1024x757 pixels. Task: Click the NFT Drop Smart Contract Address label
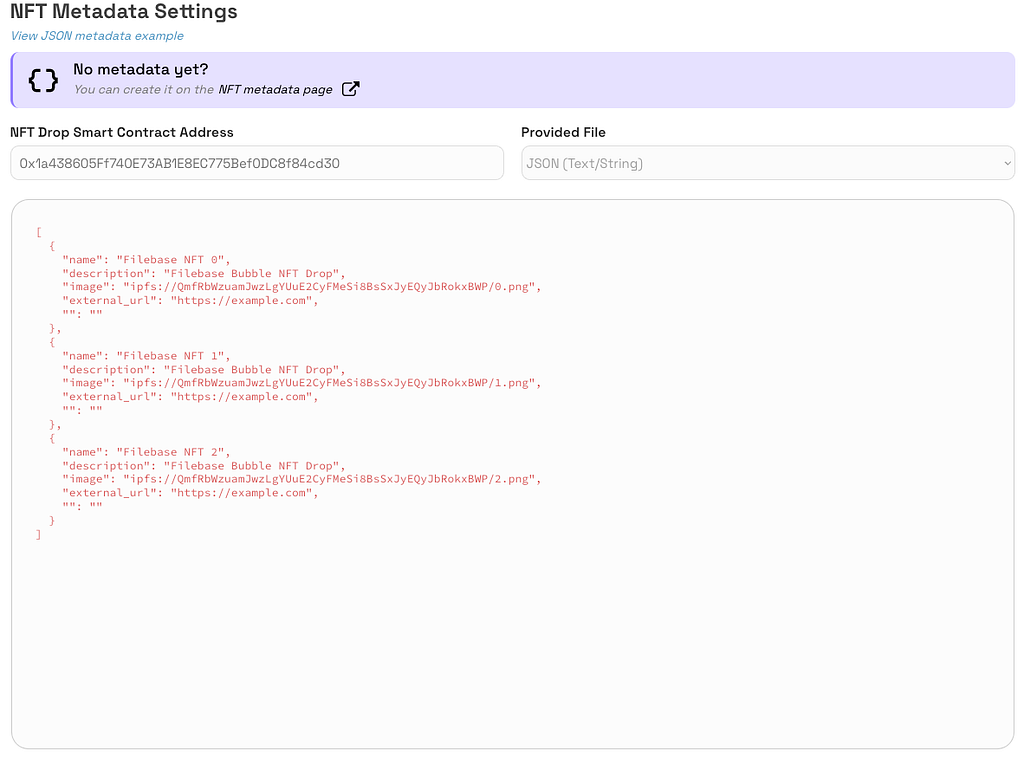tap(122, 132)
